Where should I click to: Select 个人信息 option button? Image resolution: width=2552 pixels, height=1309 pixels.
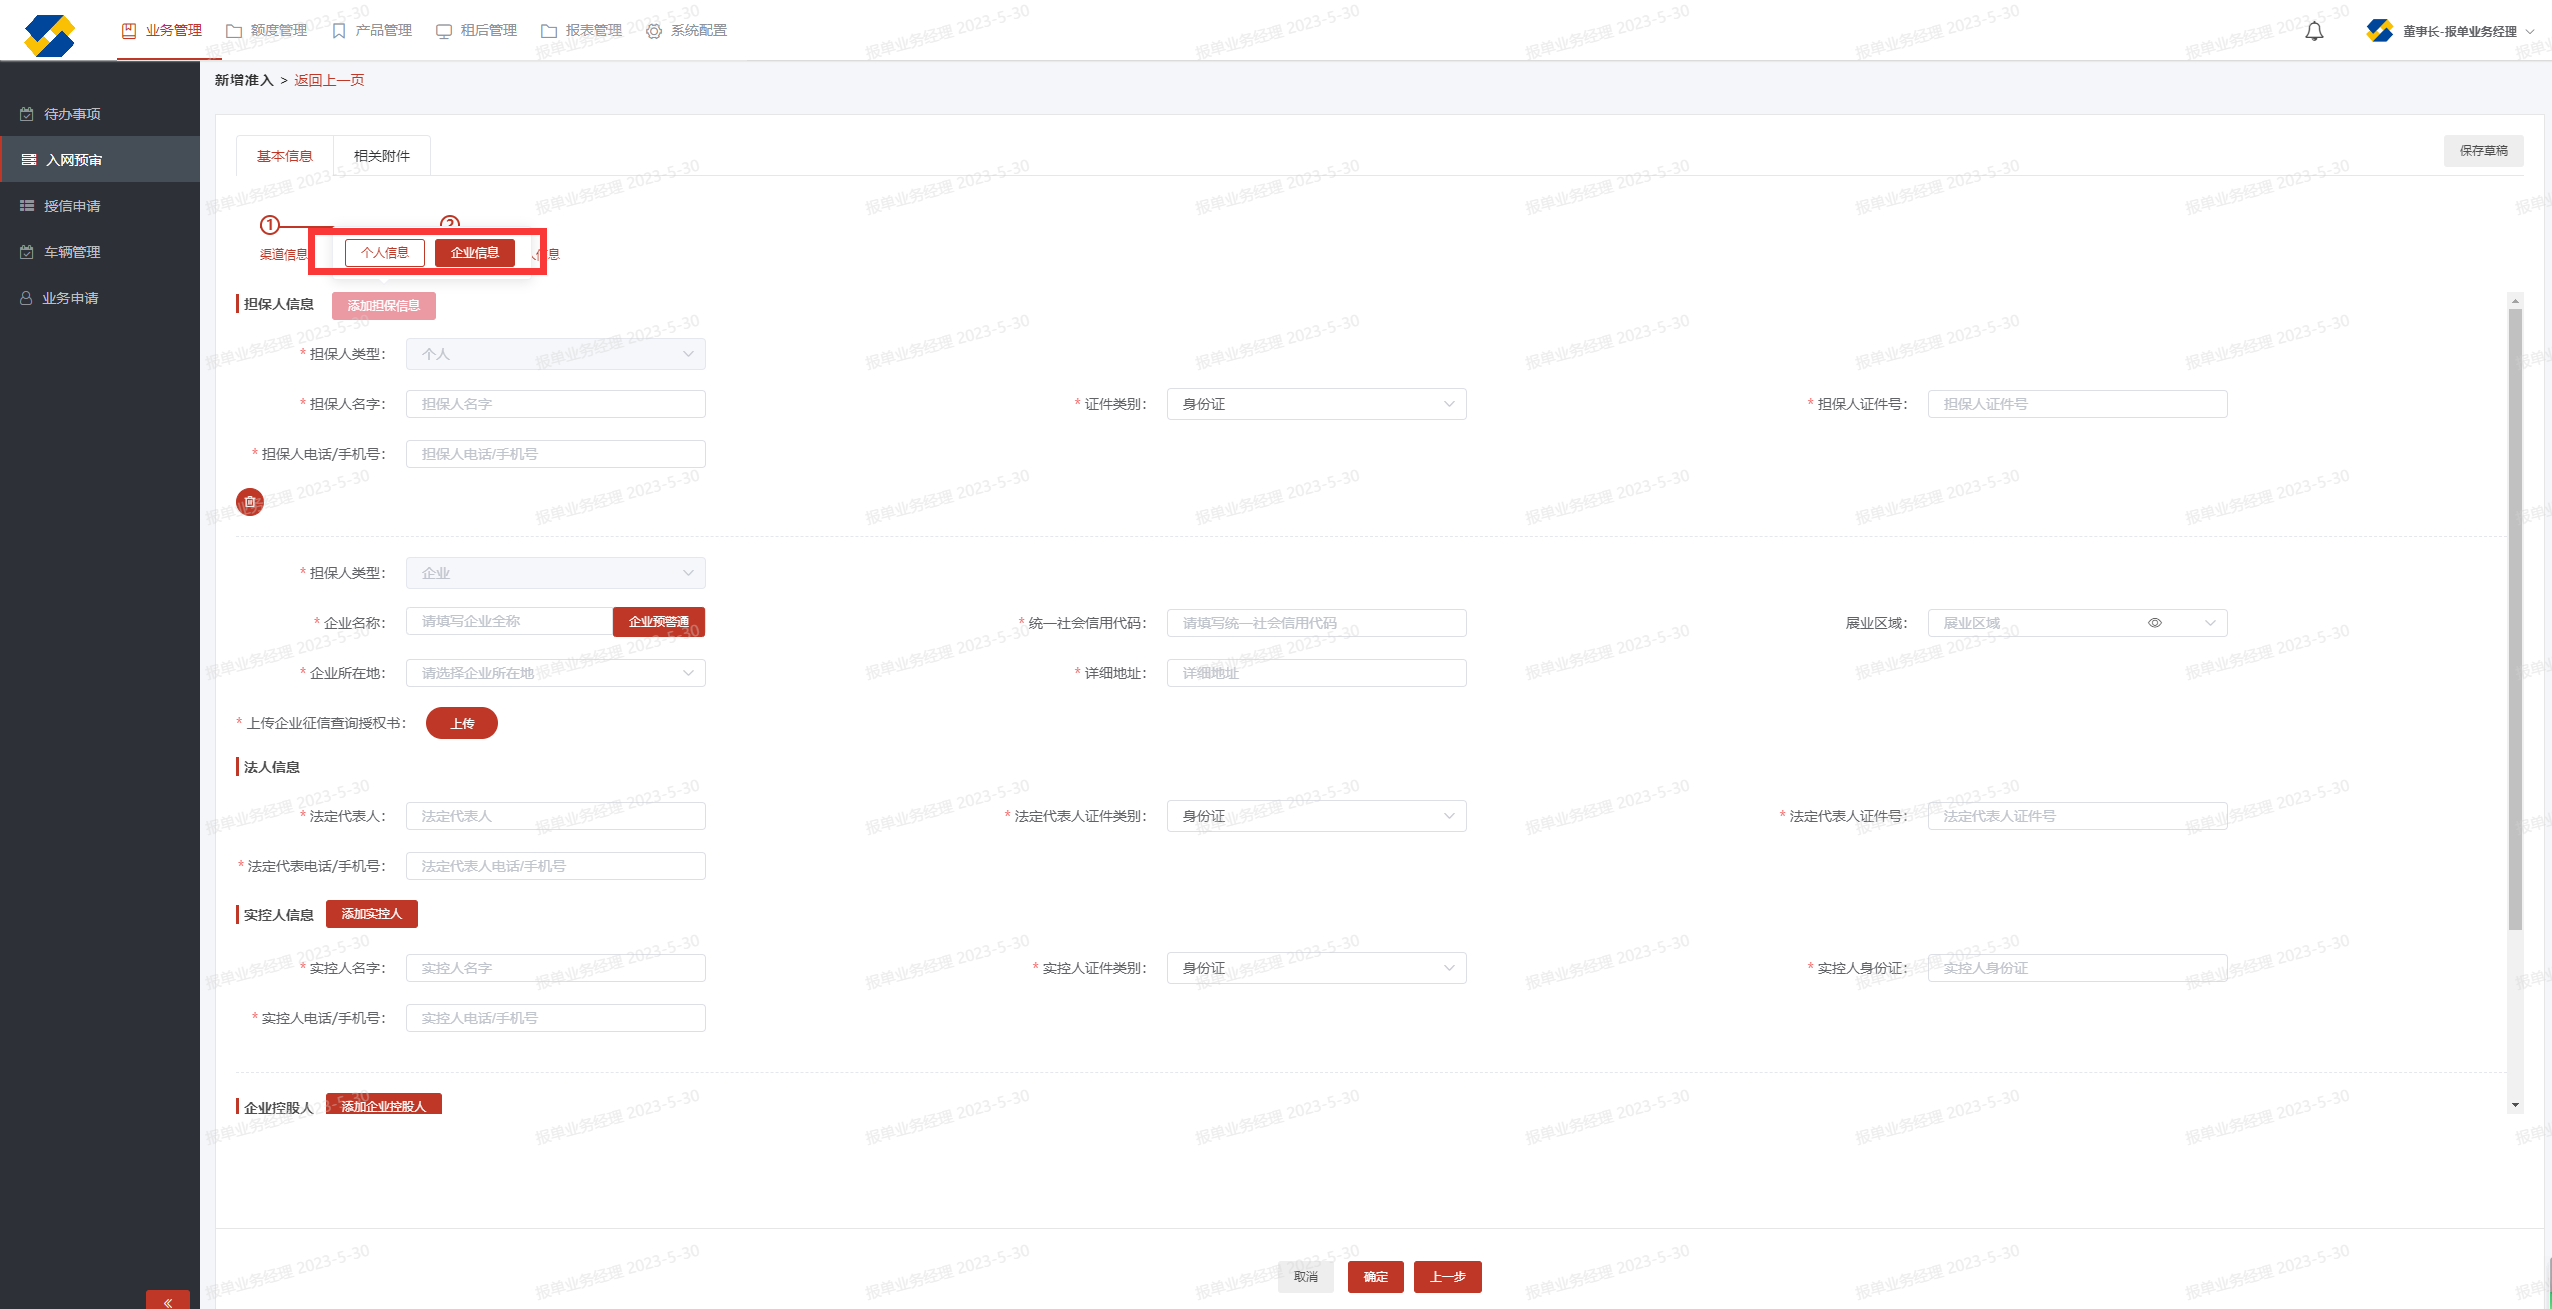click(385, 253)
